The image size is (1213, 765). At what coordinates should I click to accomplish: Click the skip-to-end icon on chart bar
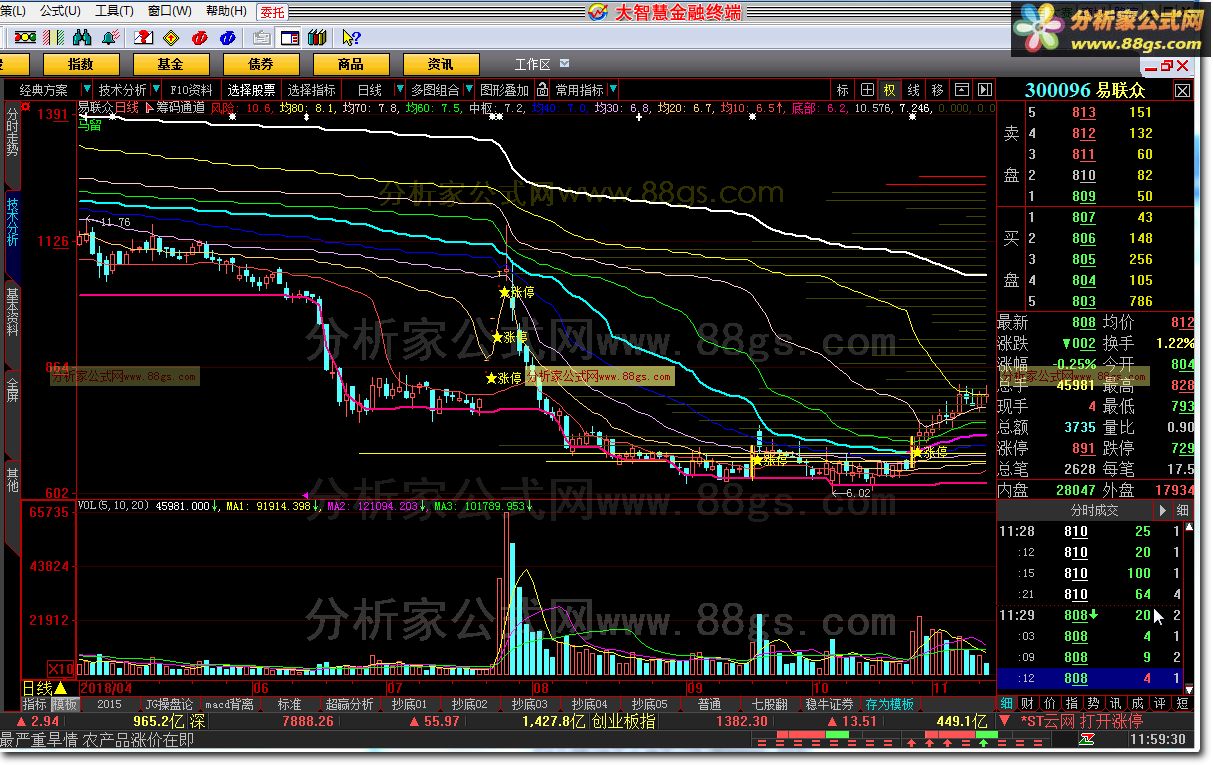pyautogui.click(x=984, y=90)
